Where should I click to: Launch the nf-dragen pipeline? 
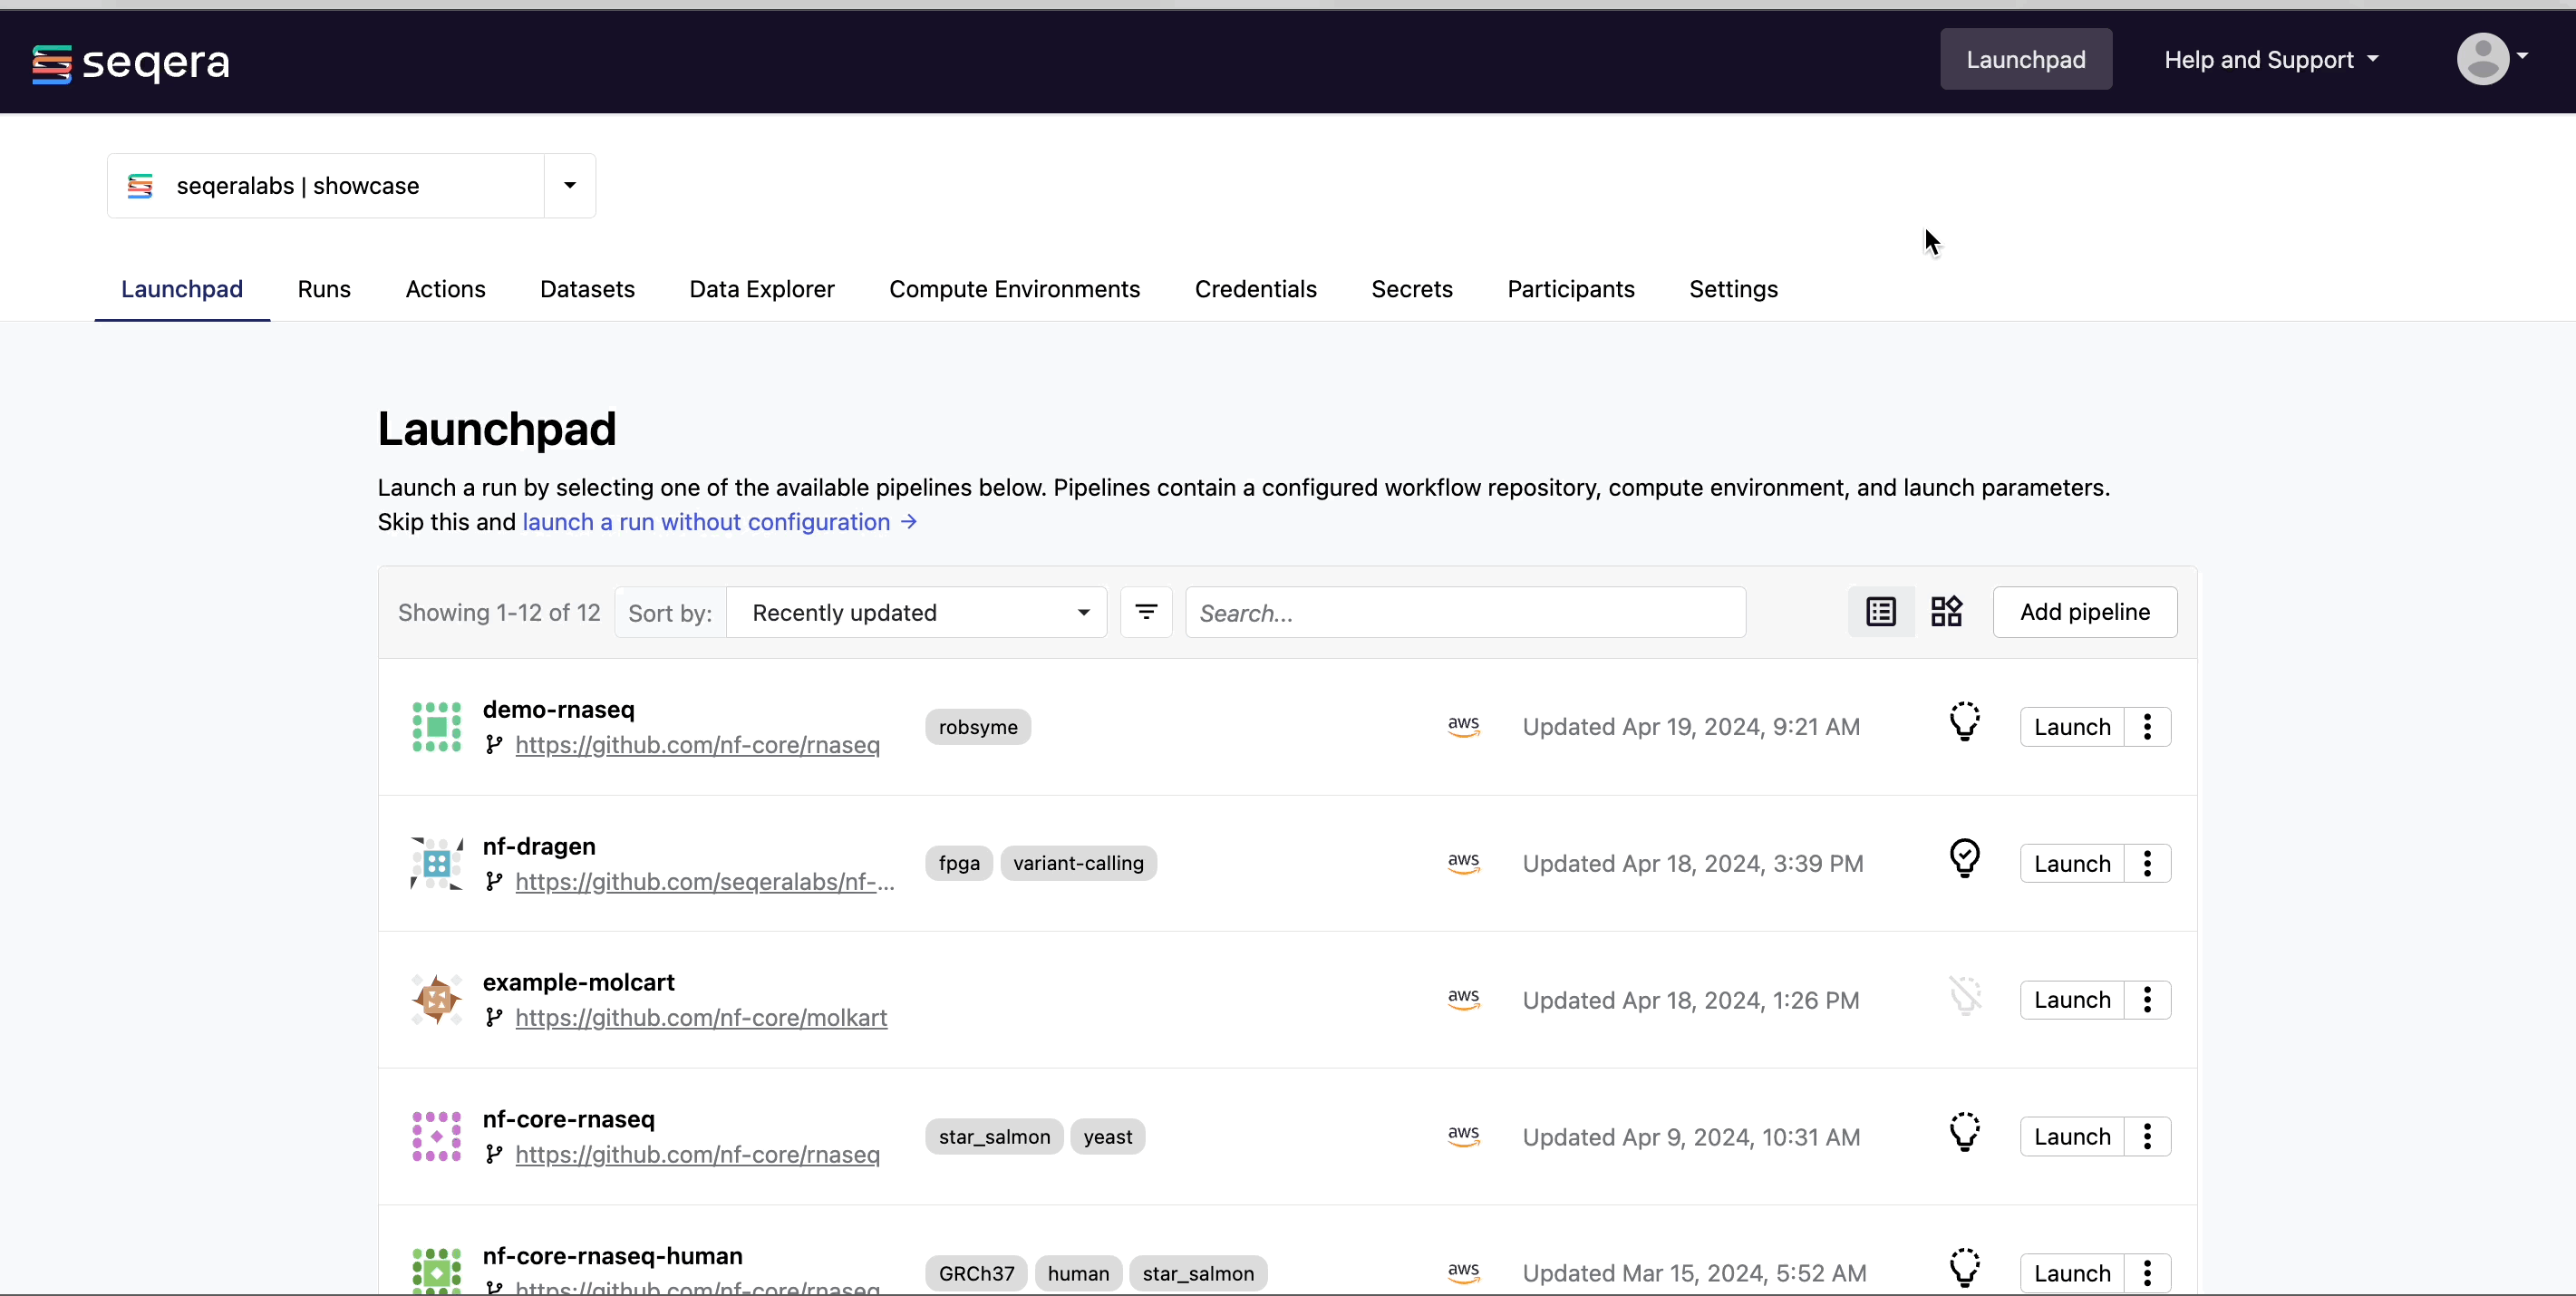2071,864
